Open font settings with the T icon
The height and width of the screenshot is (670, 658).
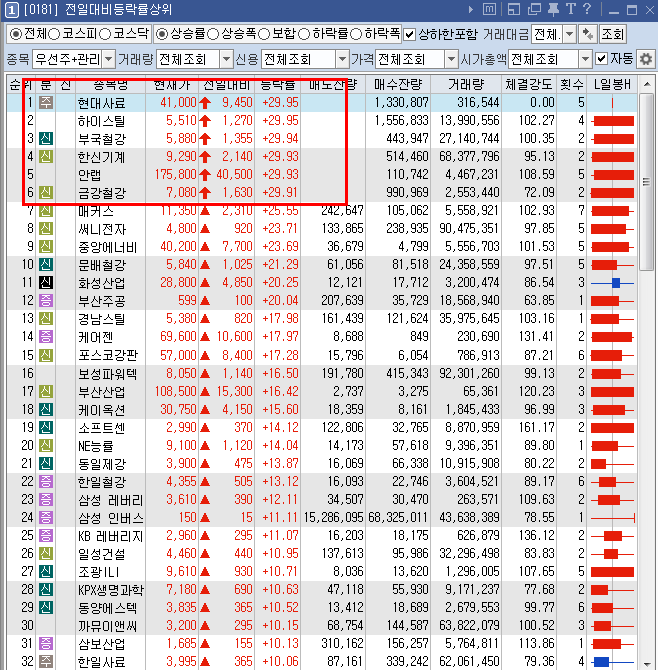pyautogui.click(x=571, y=9)
